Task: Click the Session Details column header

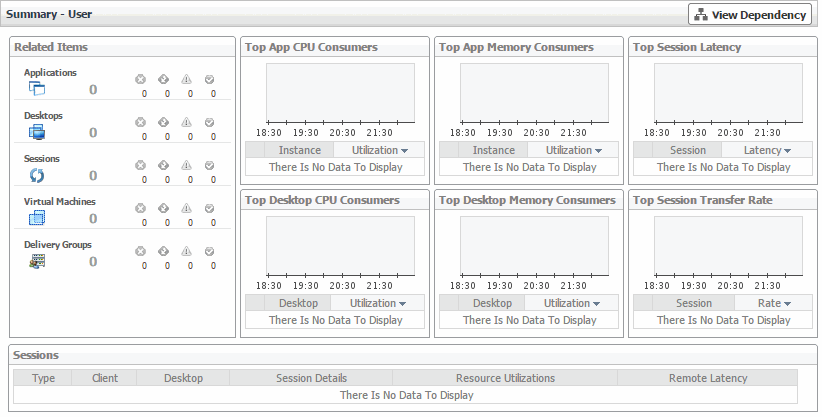Action: tap(311, 378)
